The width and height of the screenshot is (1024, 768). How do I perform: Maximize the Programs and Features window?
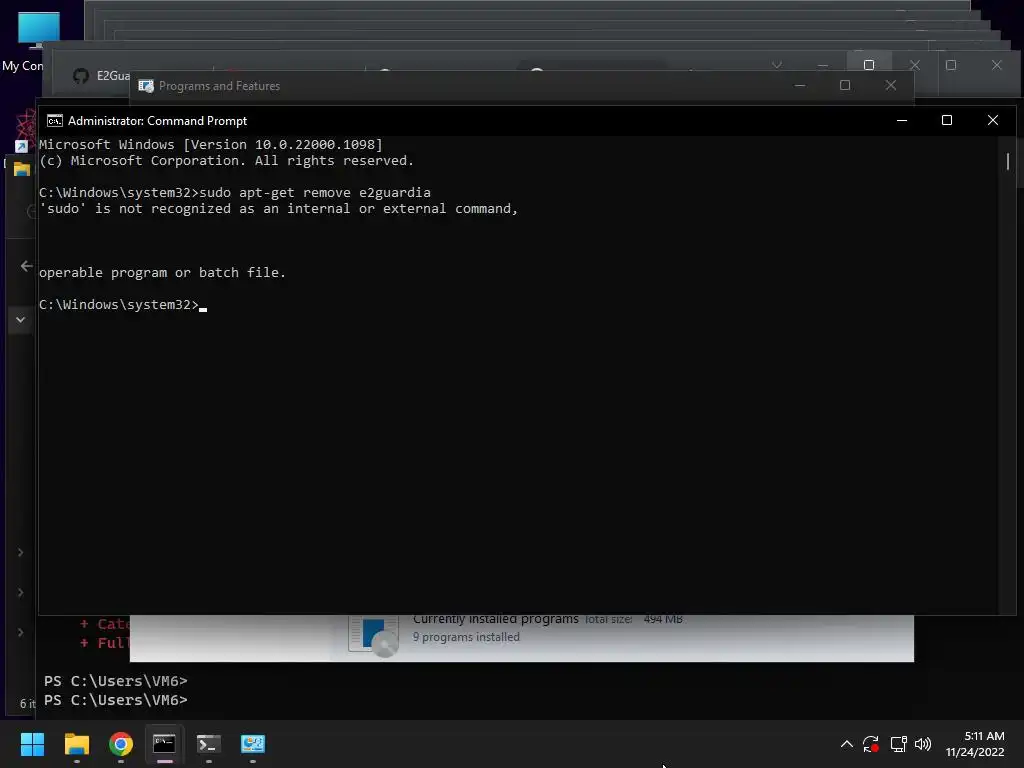(845, 86)
